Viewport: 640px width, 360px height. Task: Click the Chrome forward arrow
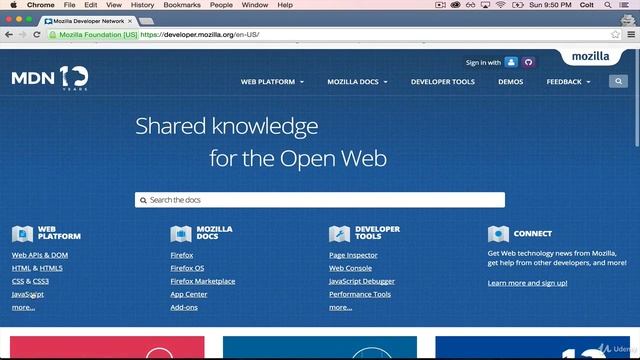22,35
